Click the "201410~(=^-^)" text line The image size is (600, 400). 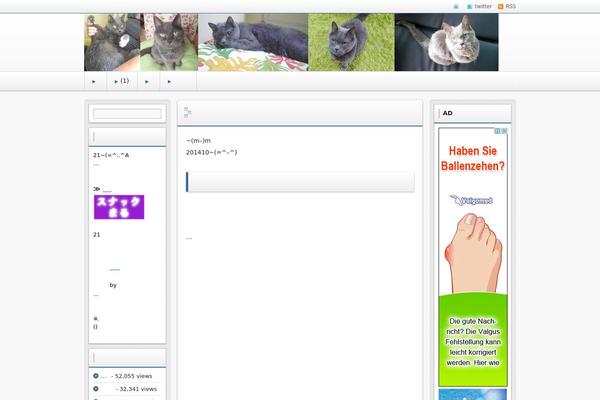(212, 152)
